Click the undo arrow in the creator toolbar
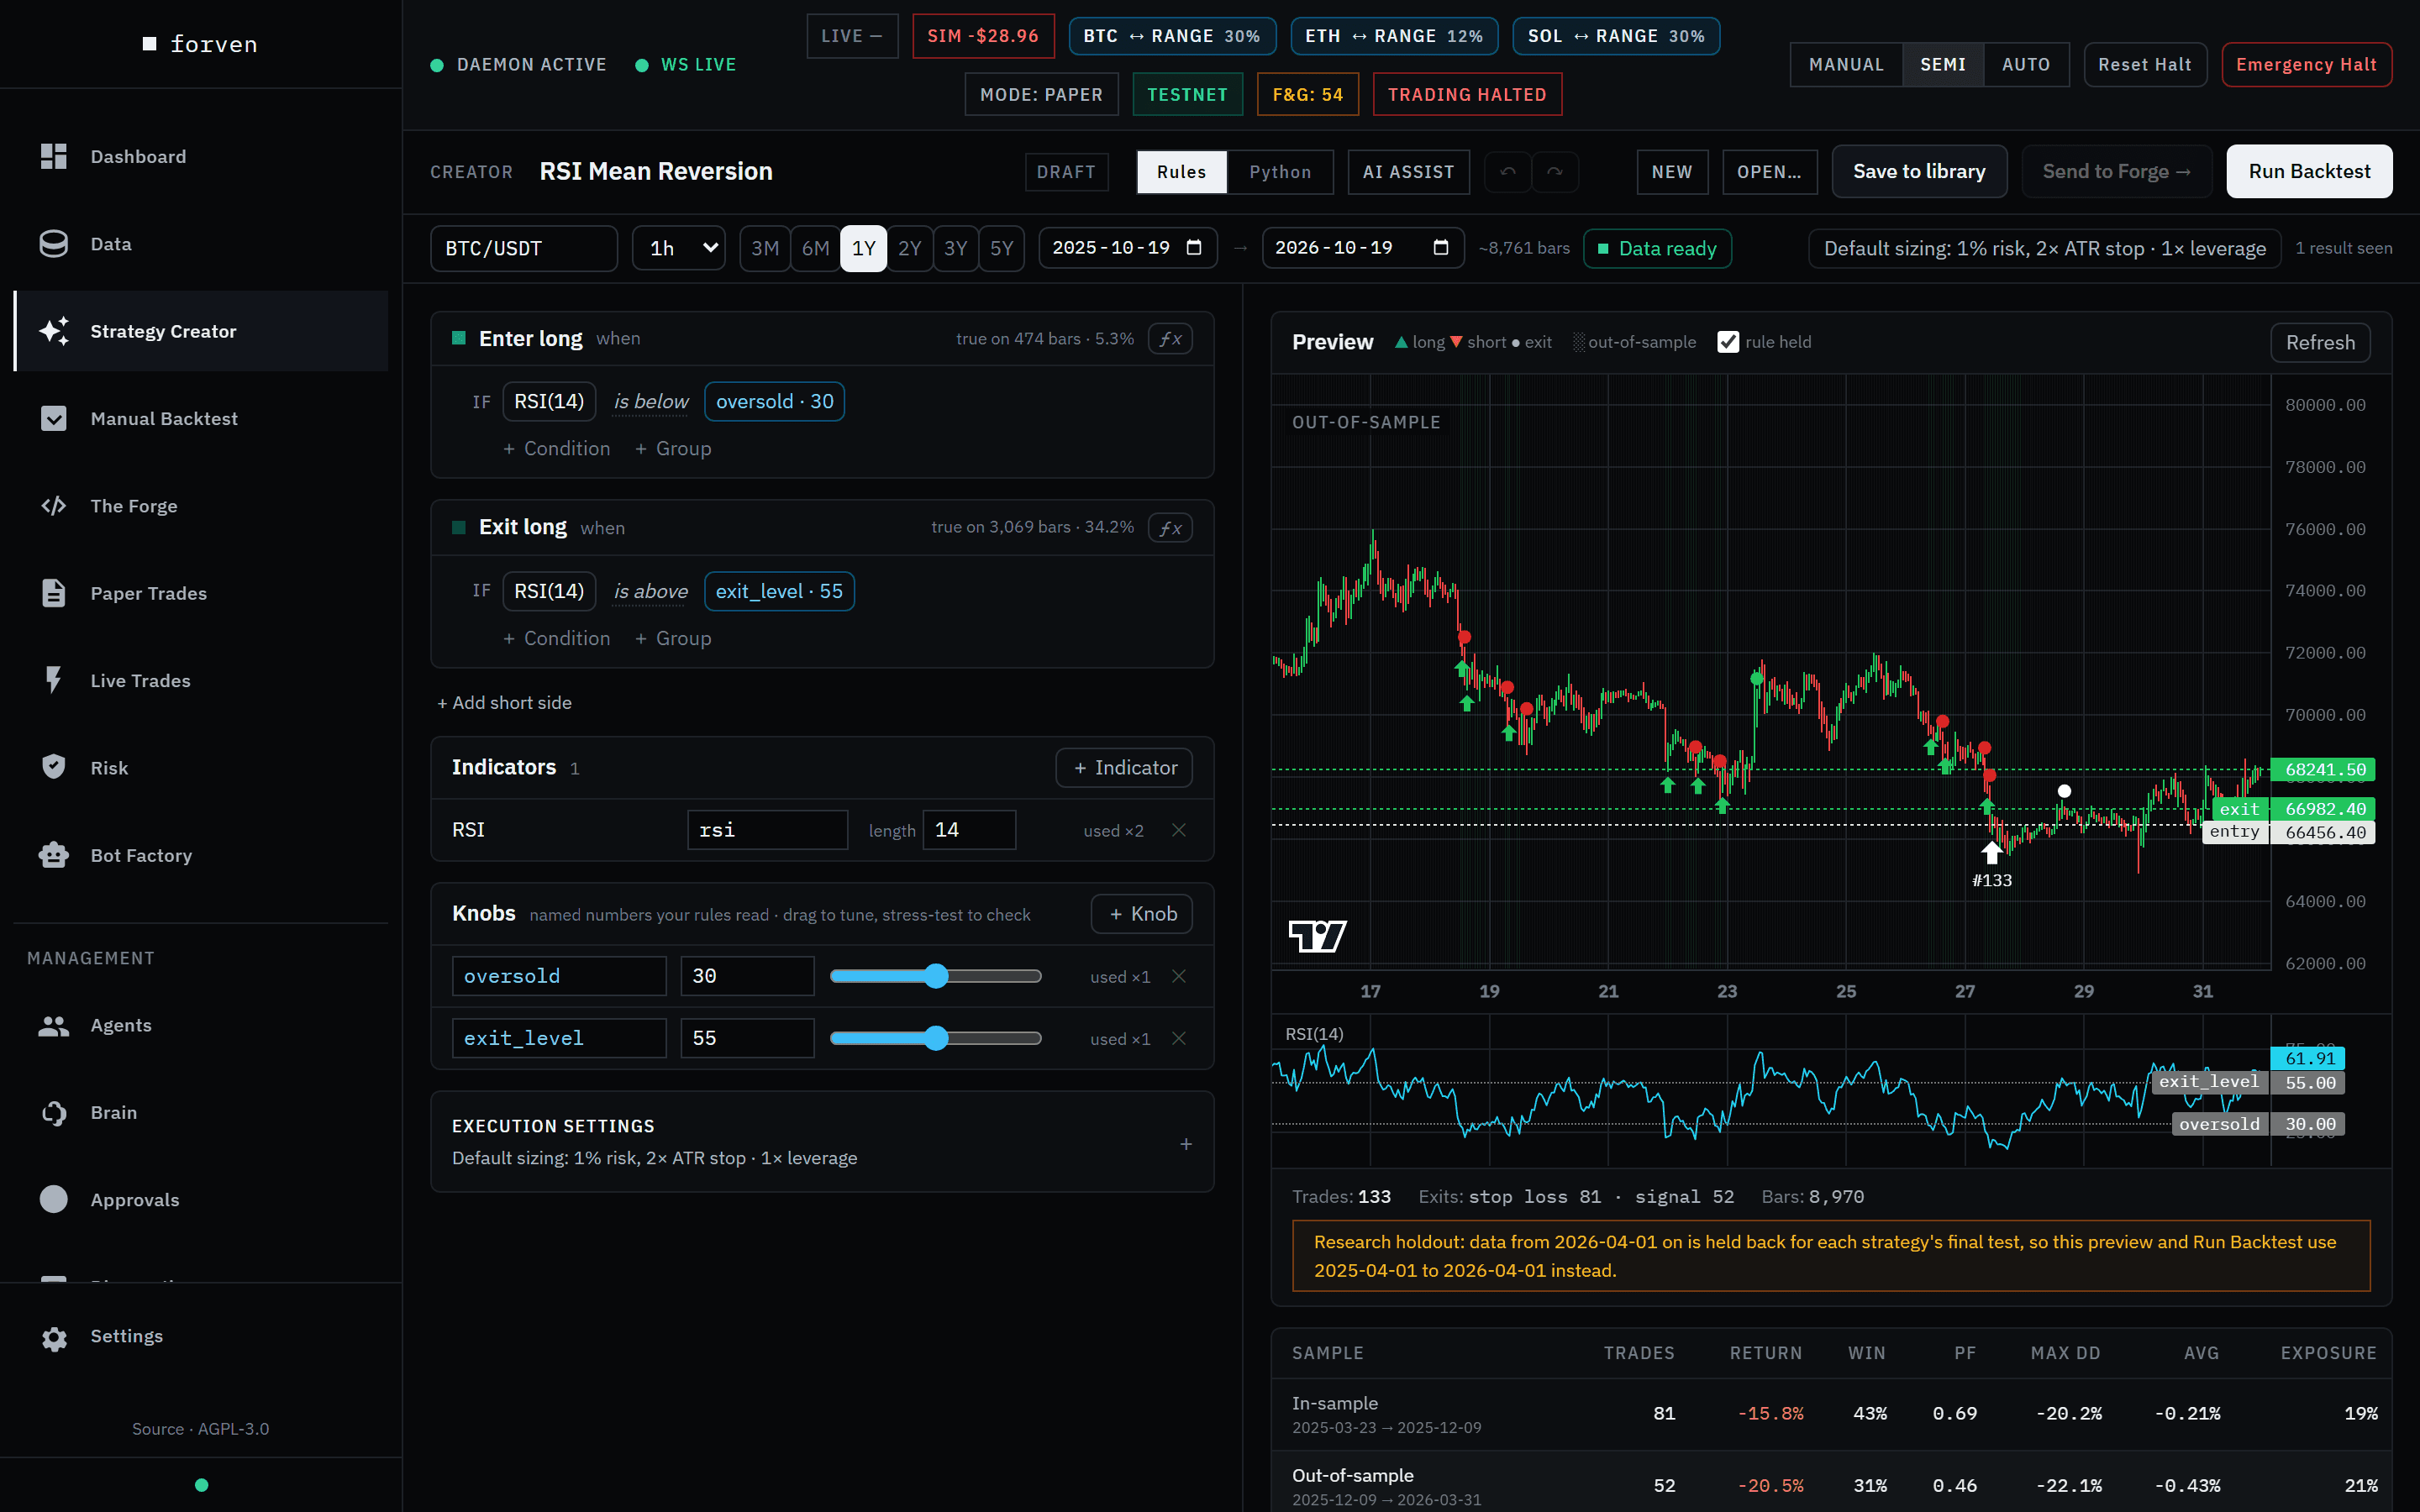2420x1512 pixels. [1508, 172]
